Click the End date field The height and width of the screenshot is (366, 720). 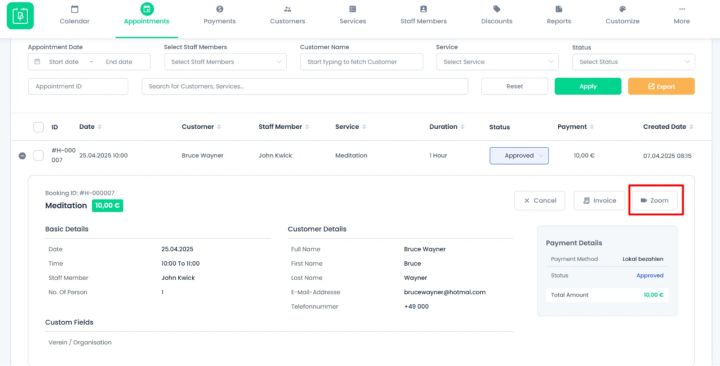pos(119,62)
